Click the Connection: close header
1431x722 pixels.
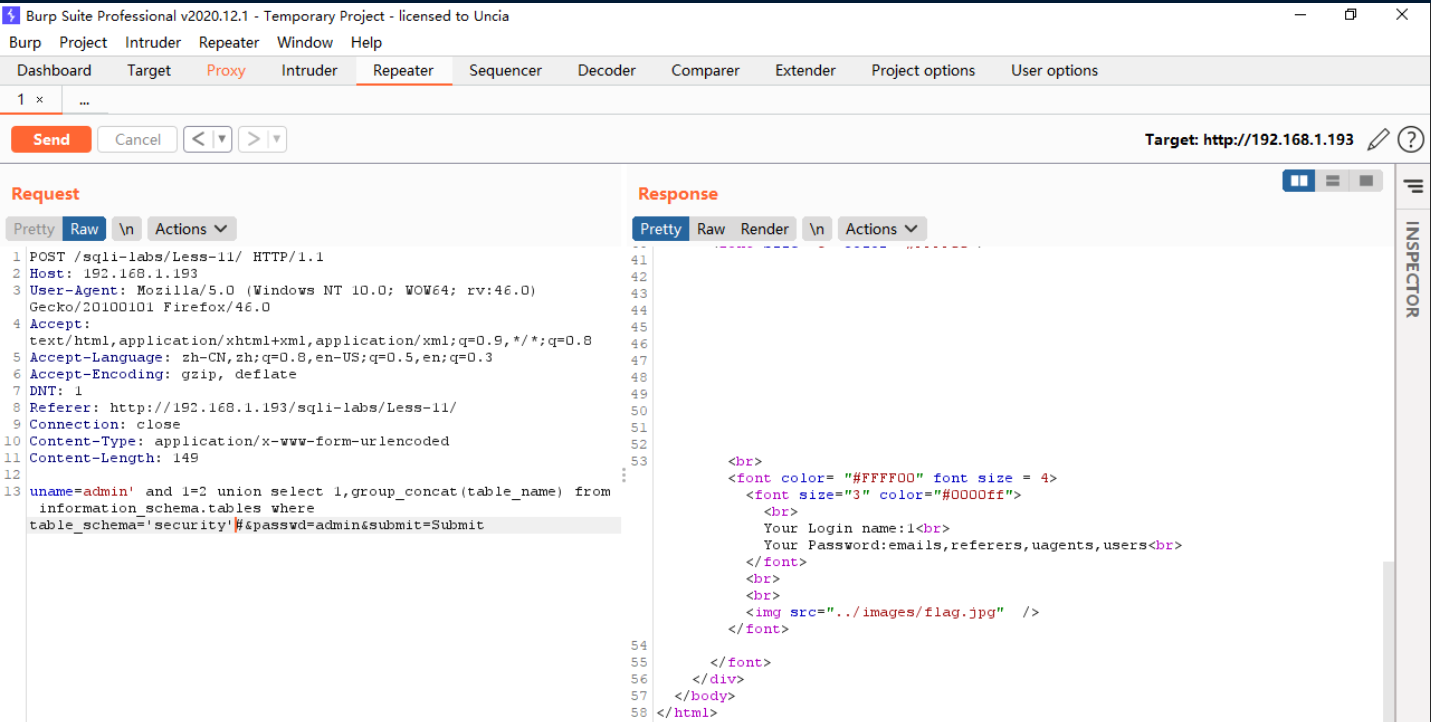click(104, 424)
